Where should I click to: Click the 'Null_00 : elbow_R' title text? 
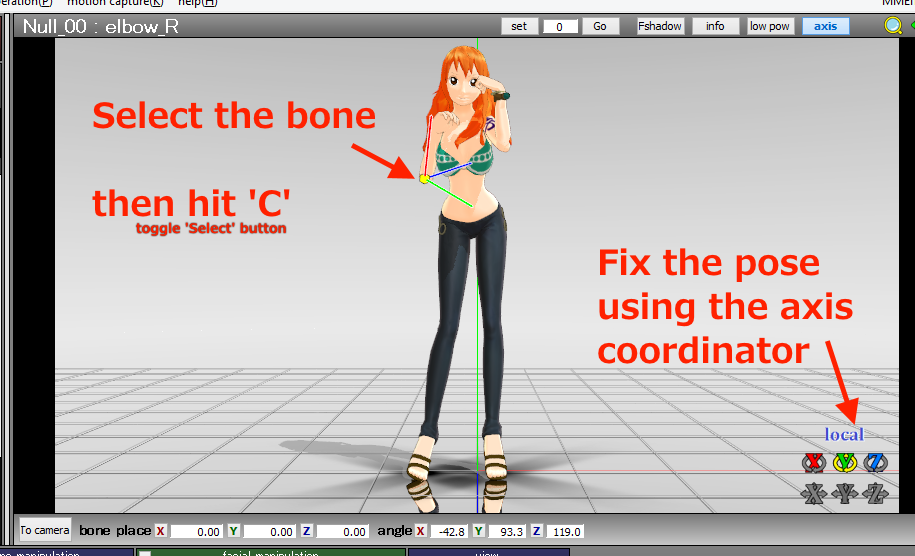[101, 26]
